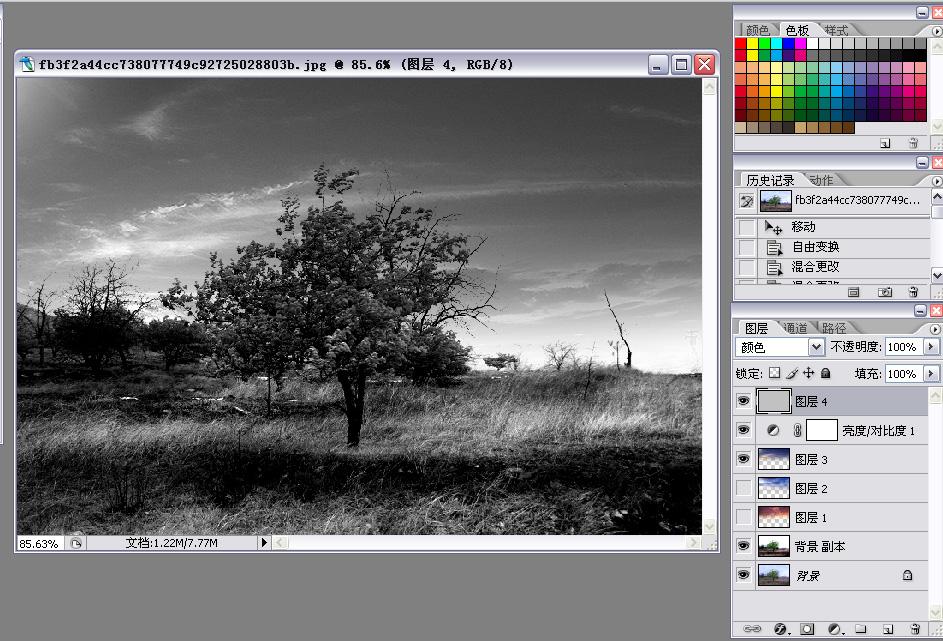Open the Layers panel flyout menu
Image resolution: width=943 pixels, height=641 pixels.
point(935,329)
